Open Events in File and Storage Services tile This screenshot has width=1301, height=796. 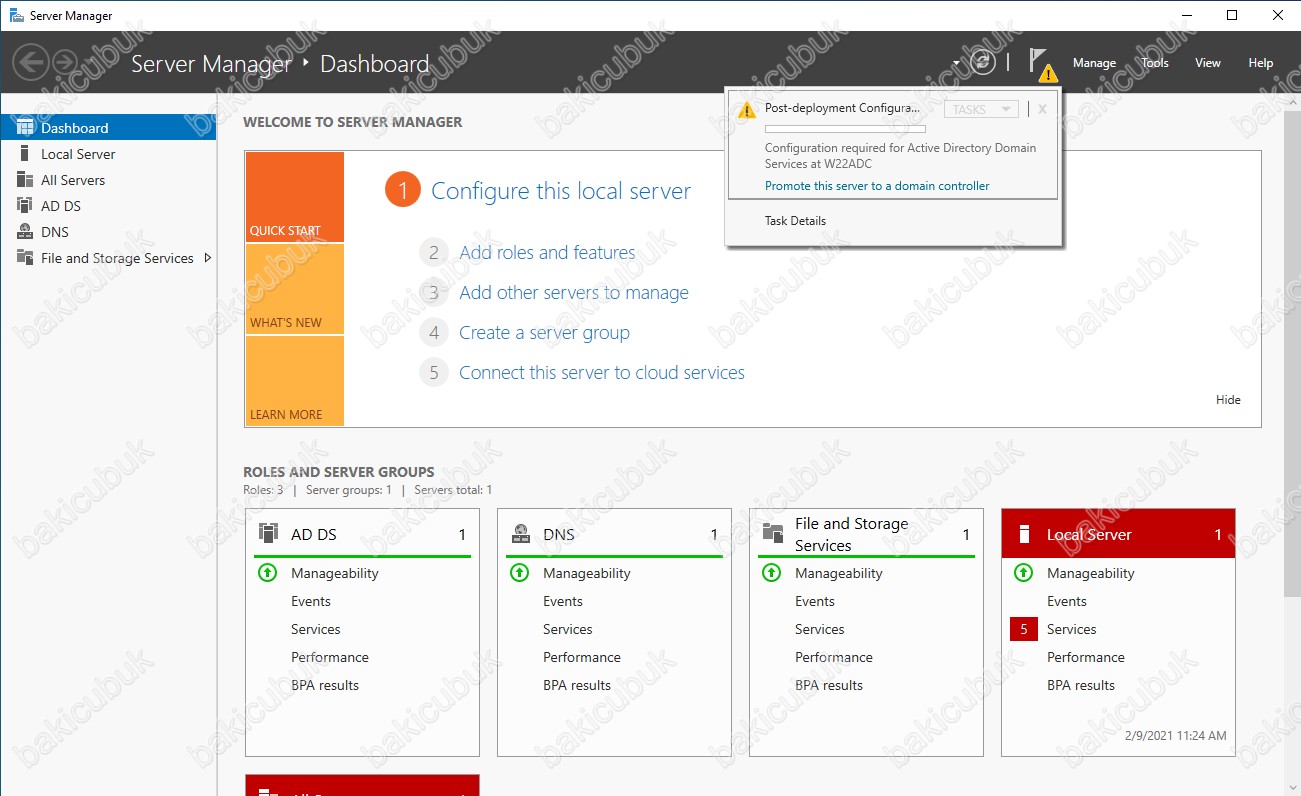815,601
